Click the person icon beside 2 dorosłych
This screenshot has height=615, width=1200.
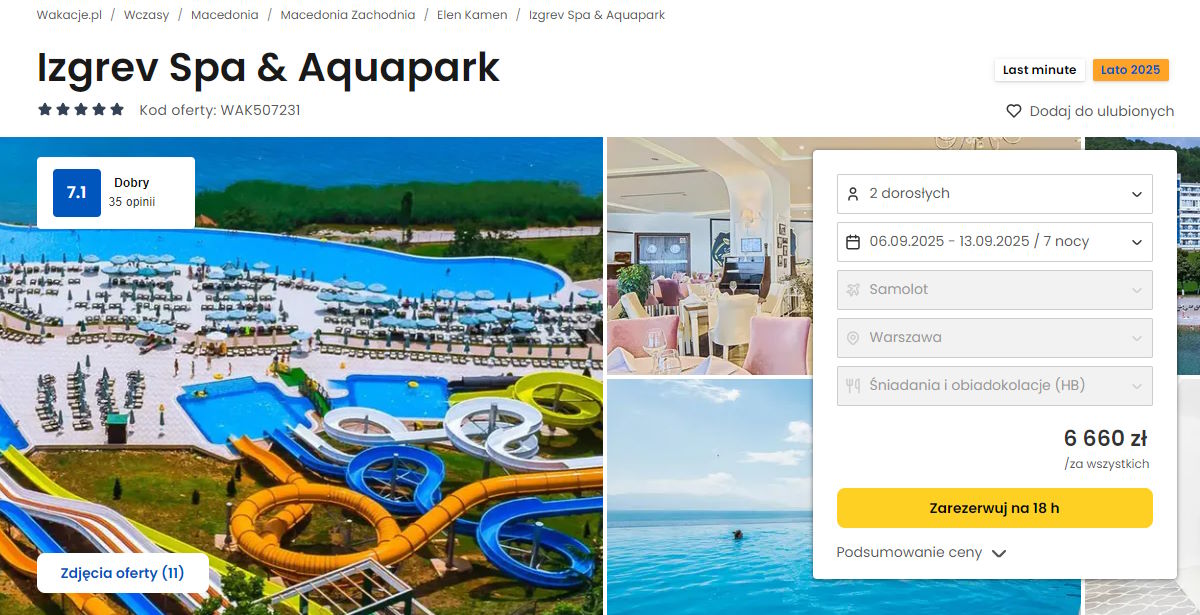coord(853,193)
